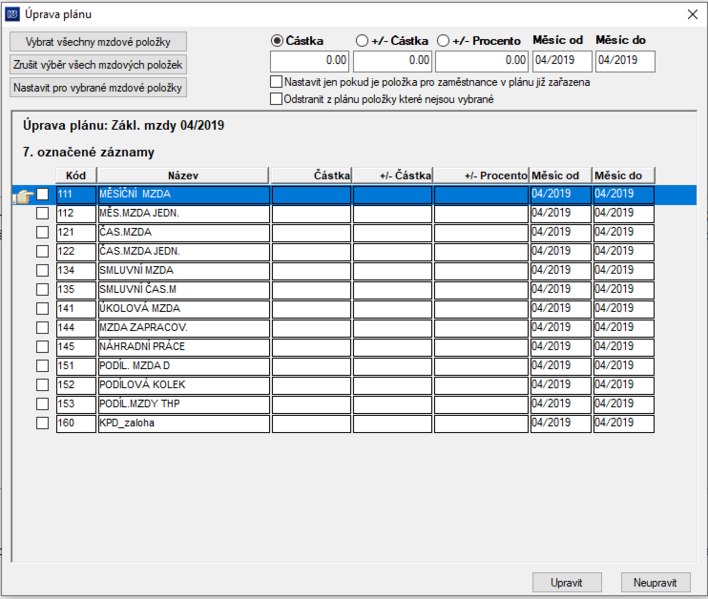Screen dimensions: 708x599
Task: Click the top Měsíc od input field
Action: (562, 61)
